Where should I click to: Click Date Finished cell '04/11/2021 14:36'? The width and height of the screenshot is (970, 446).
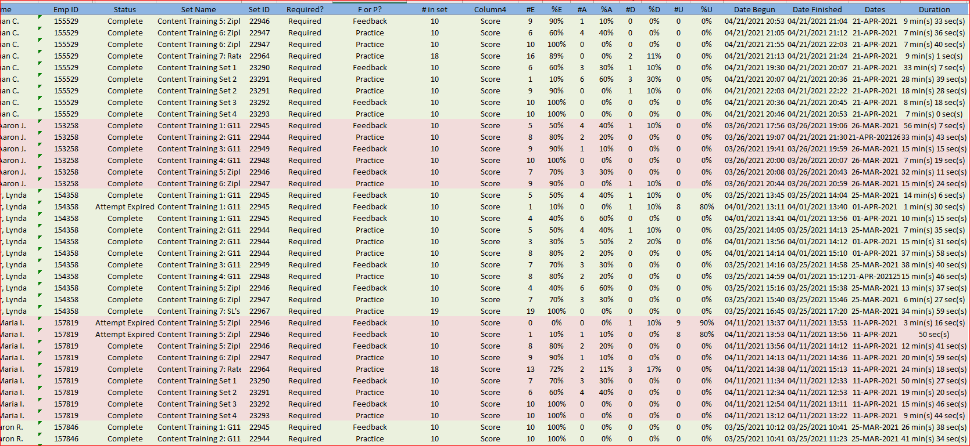[816, 357]
